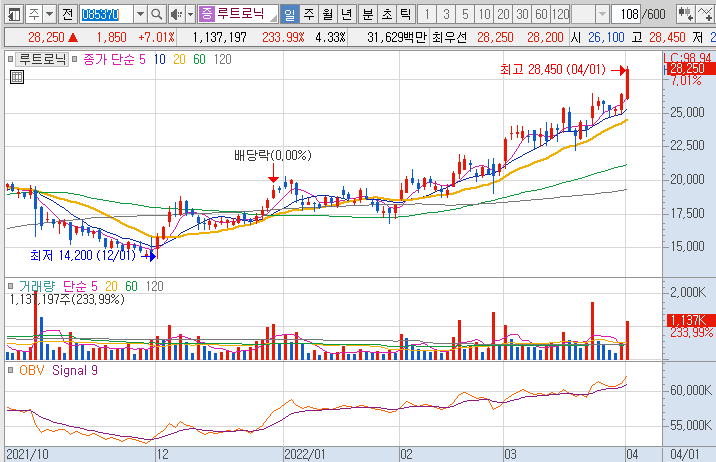The width and height of the screenshot is (716, 462).
Task: Click the candlestick add chart icon
Action: click(685, 15)
